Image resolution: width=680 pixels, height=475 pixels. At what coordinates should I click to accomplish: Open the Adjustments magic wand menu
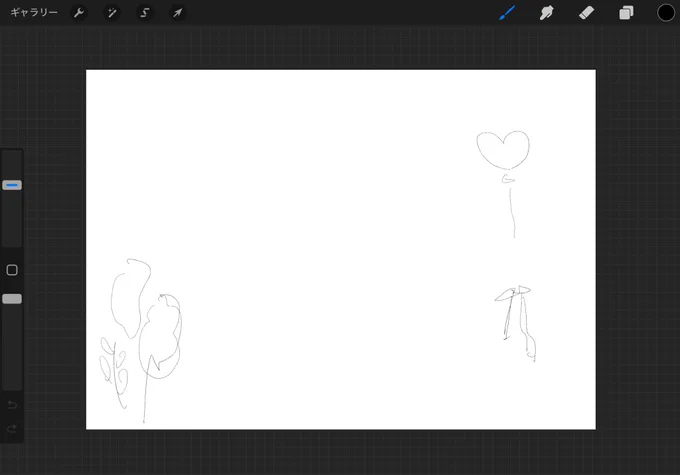pyautogui.click(x=111, y=13)
